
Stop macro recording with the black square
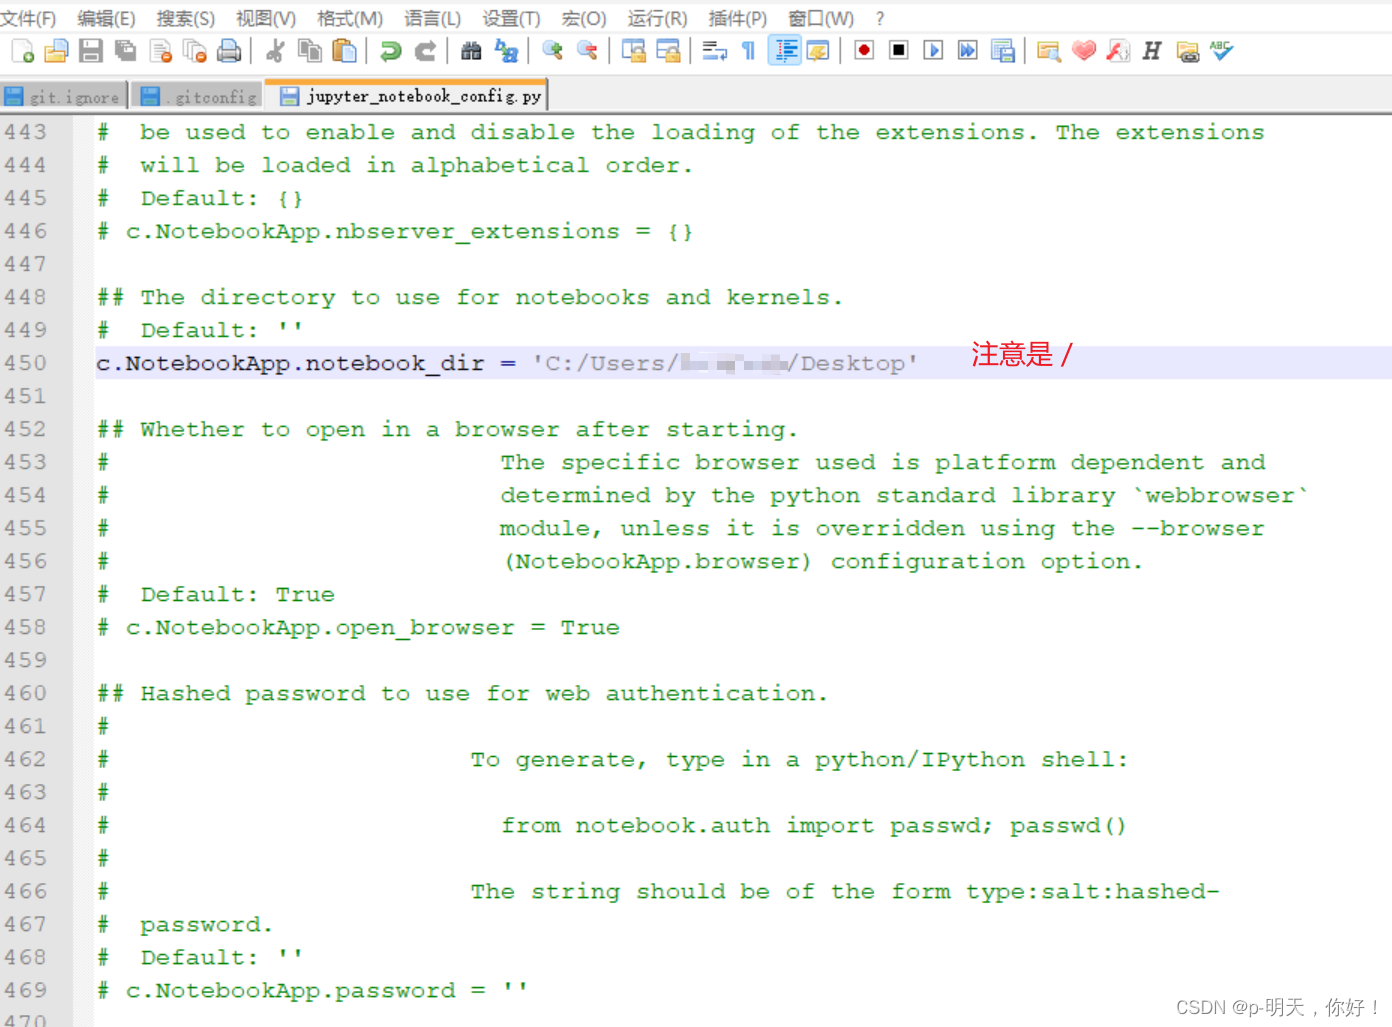(899, 51)
